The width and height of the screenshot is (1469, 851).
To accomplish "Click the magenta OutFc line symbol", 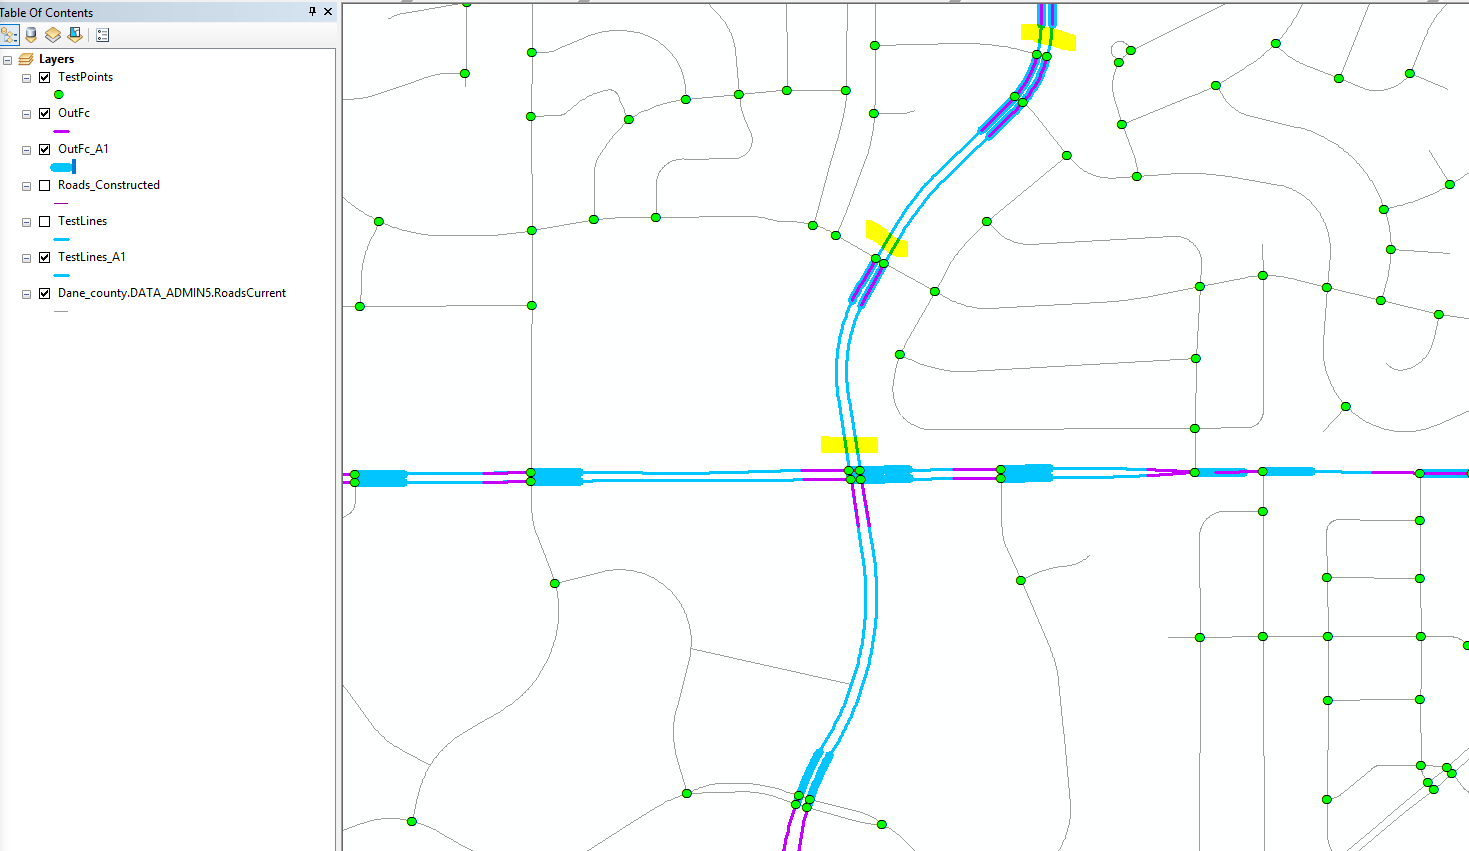I will coord(61,130).
